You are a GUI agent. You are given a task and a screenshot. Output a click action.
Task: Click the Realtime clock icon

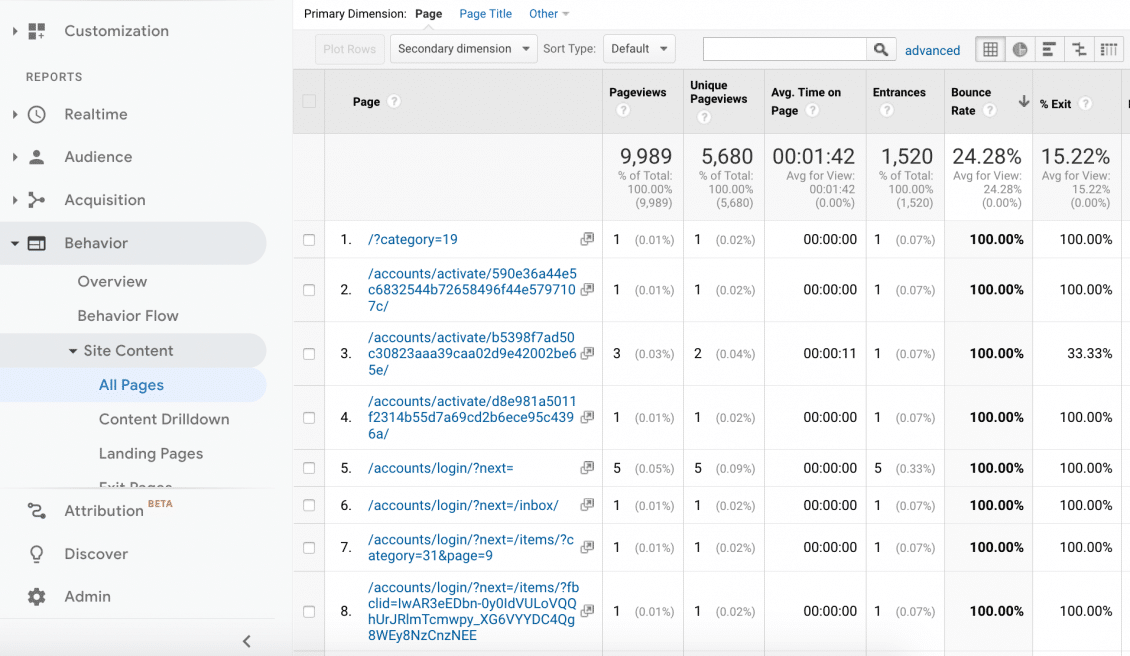(37, 114)
